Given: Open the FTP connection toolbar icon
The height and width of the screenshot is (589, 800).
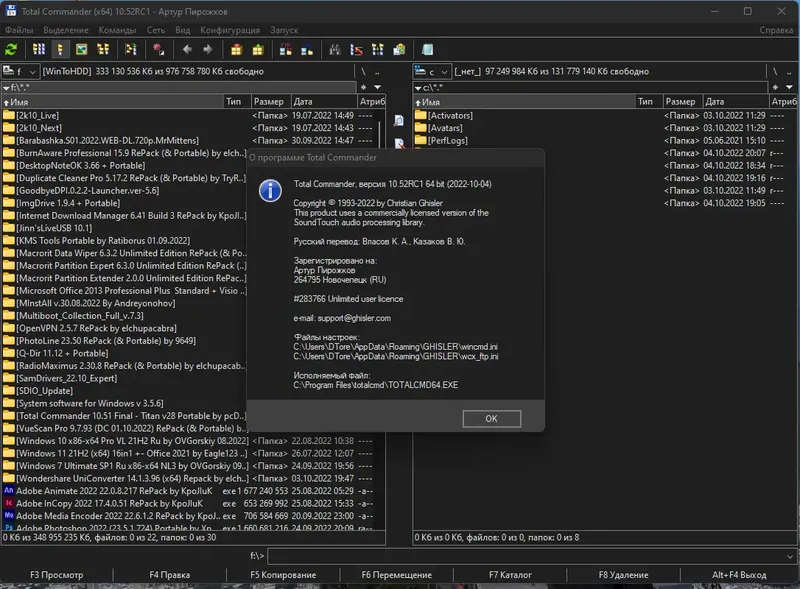Looking at the screenshot, I should [x=285, y=49].
